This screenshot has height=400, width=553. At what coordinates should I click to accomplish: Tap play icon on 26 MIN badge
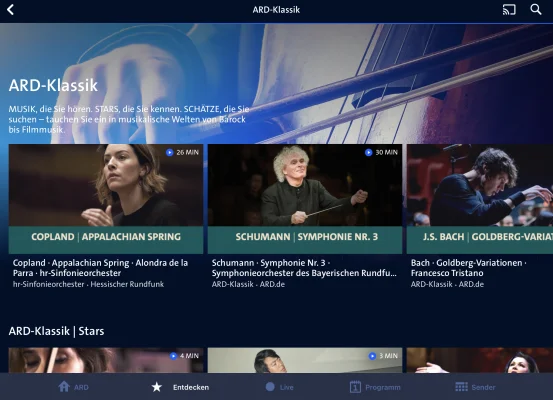(170, 152)
